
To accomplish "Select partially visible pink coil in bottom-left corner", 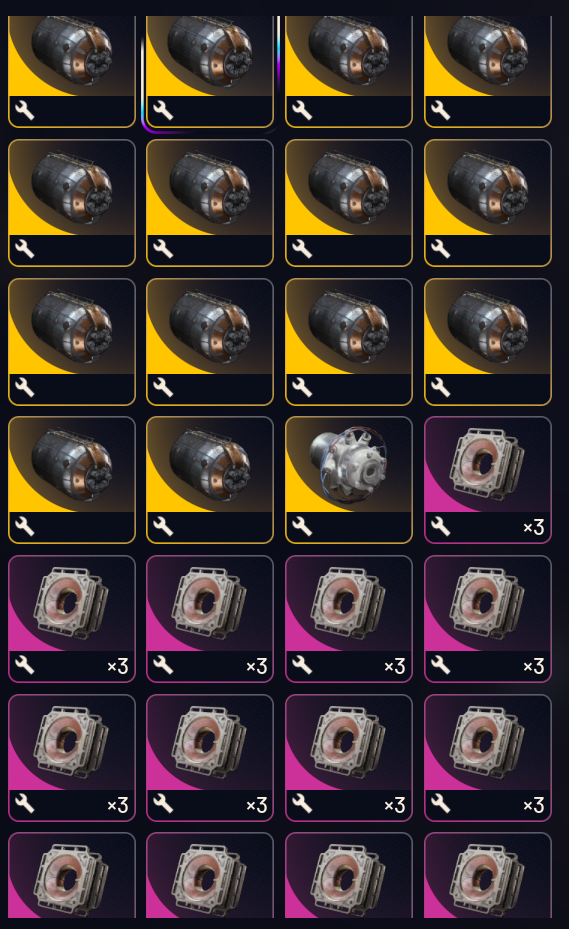I will coord(72,875).
